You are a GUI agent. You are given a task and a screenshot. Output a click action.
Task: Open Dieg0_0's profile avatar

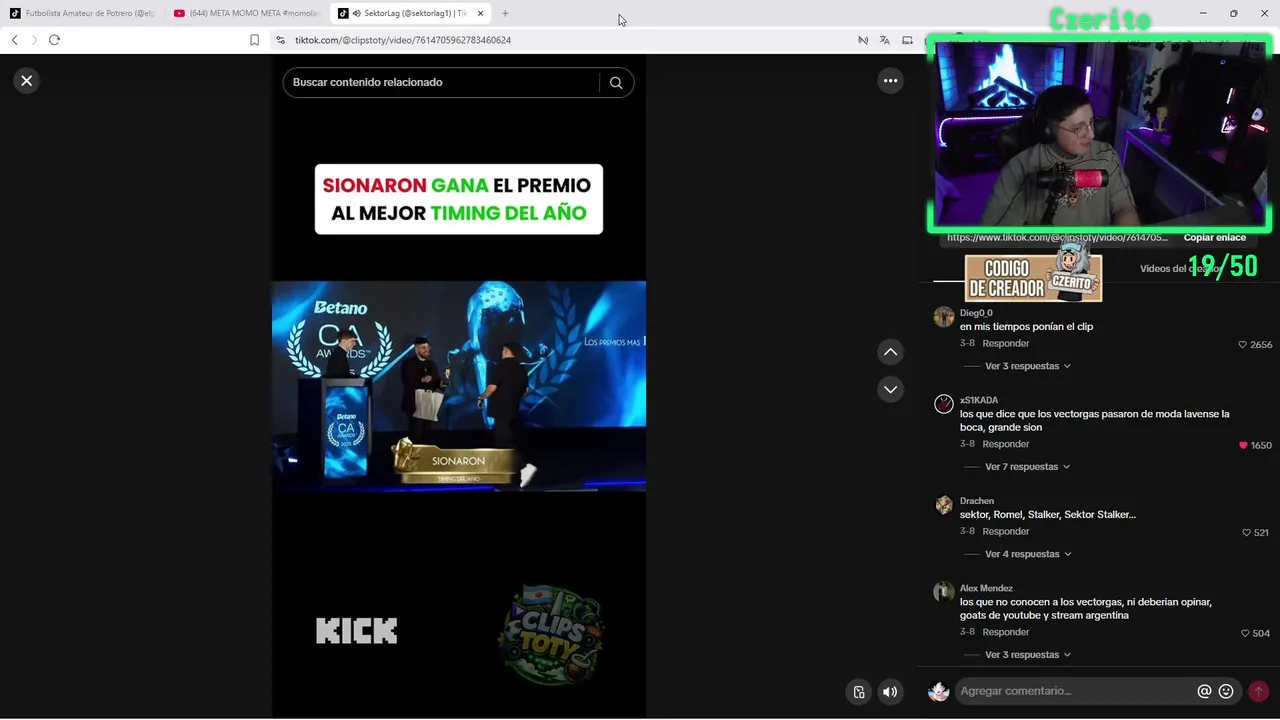(x=944, y=317)
